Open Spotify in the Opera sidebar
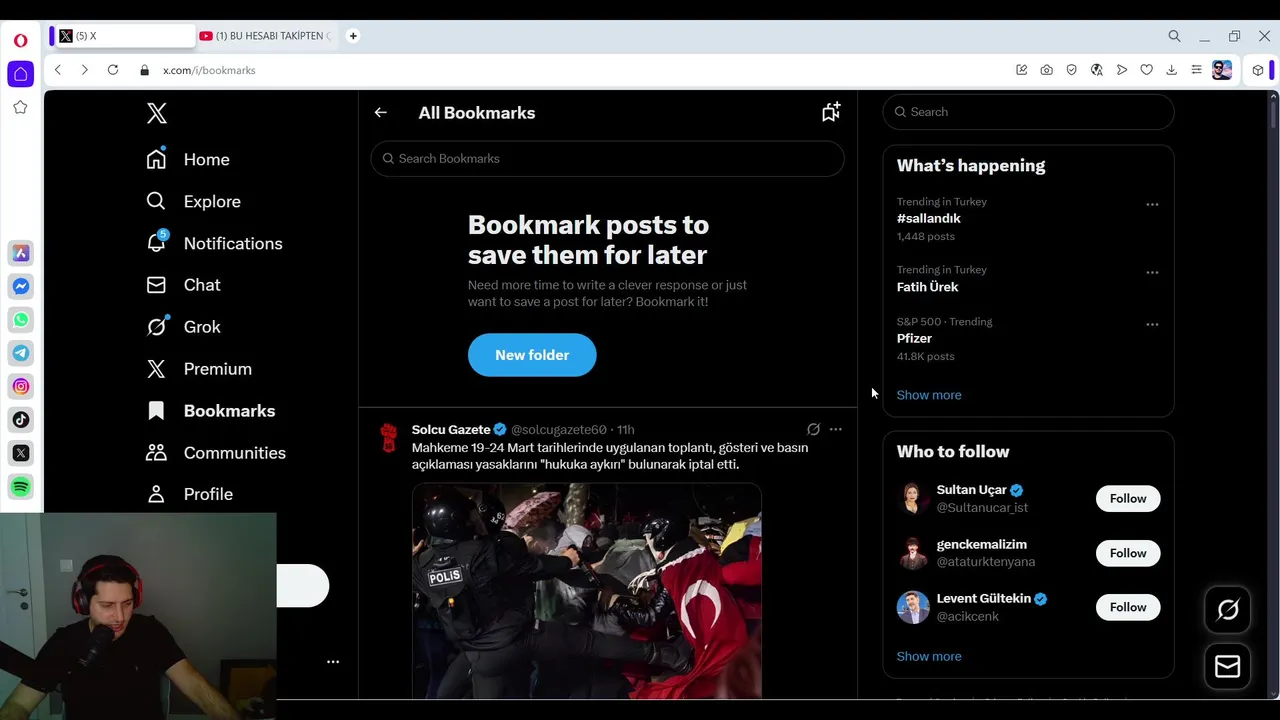This screenshot has height=720, width=1280. [21, 487]
